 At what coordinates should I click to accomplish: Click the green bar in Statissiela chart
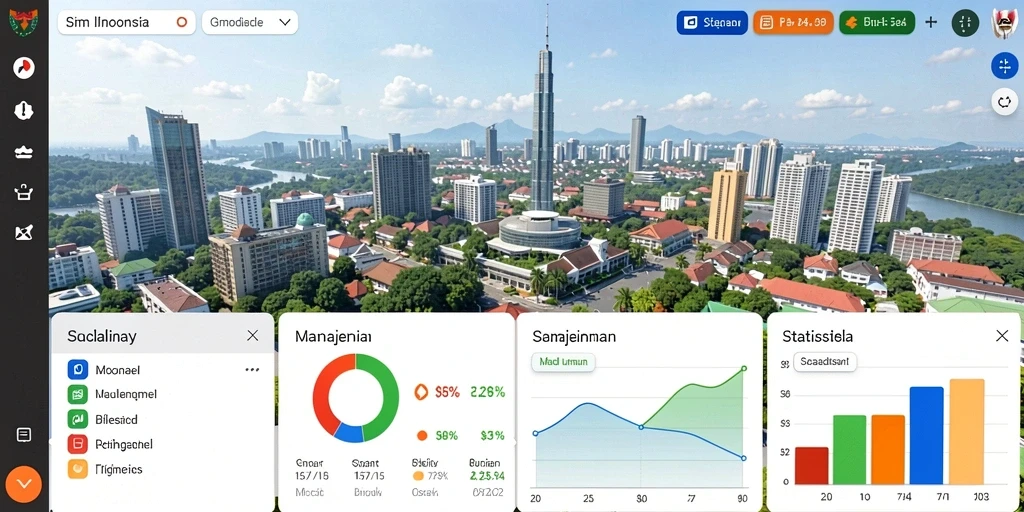pos(849,450)
